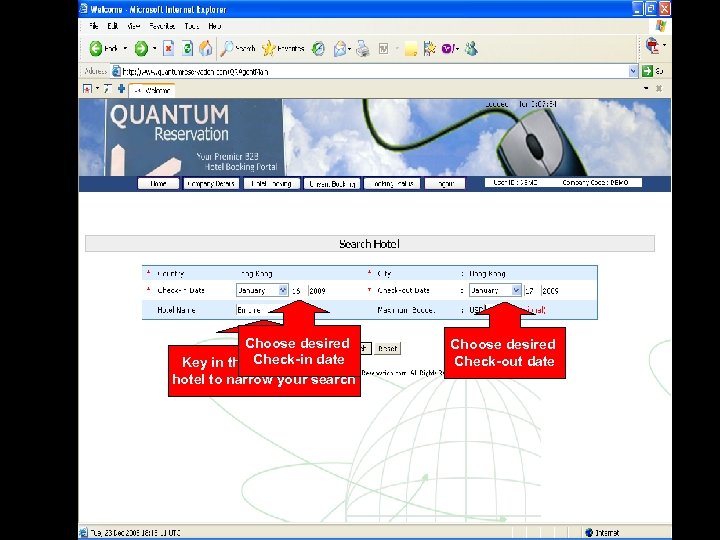Click the Country value Hong Kong
The height and width of the screenshot is (540, 720).
pyautogui.click(x=257, y=274)
